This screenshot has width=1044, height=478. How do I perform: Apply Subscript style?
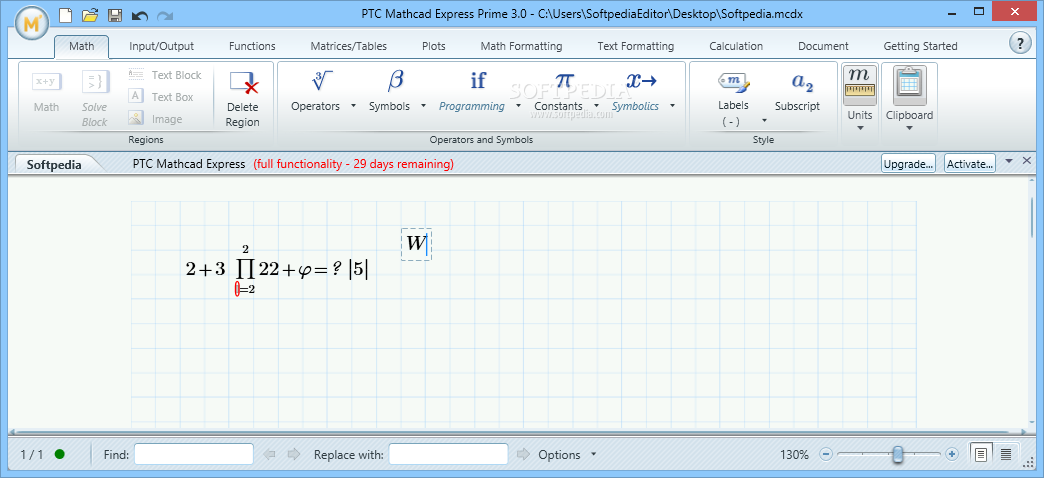(797, 92)
